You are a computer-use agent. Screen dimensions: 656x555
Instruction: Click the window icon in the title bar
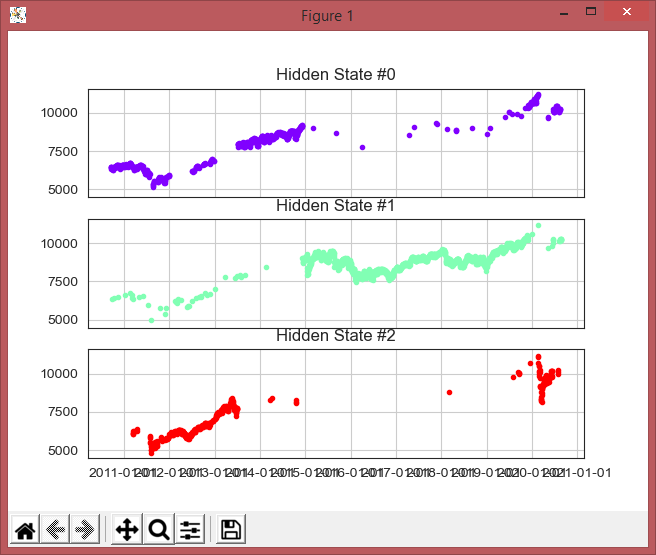[x=17, y=15]
